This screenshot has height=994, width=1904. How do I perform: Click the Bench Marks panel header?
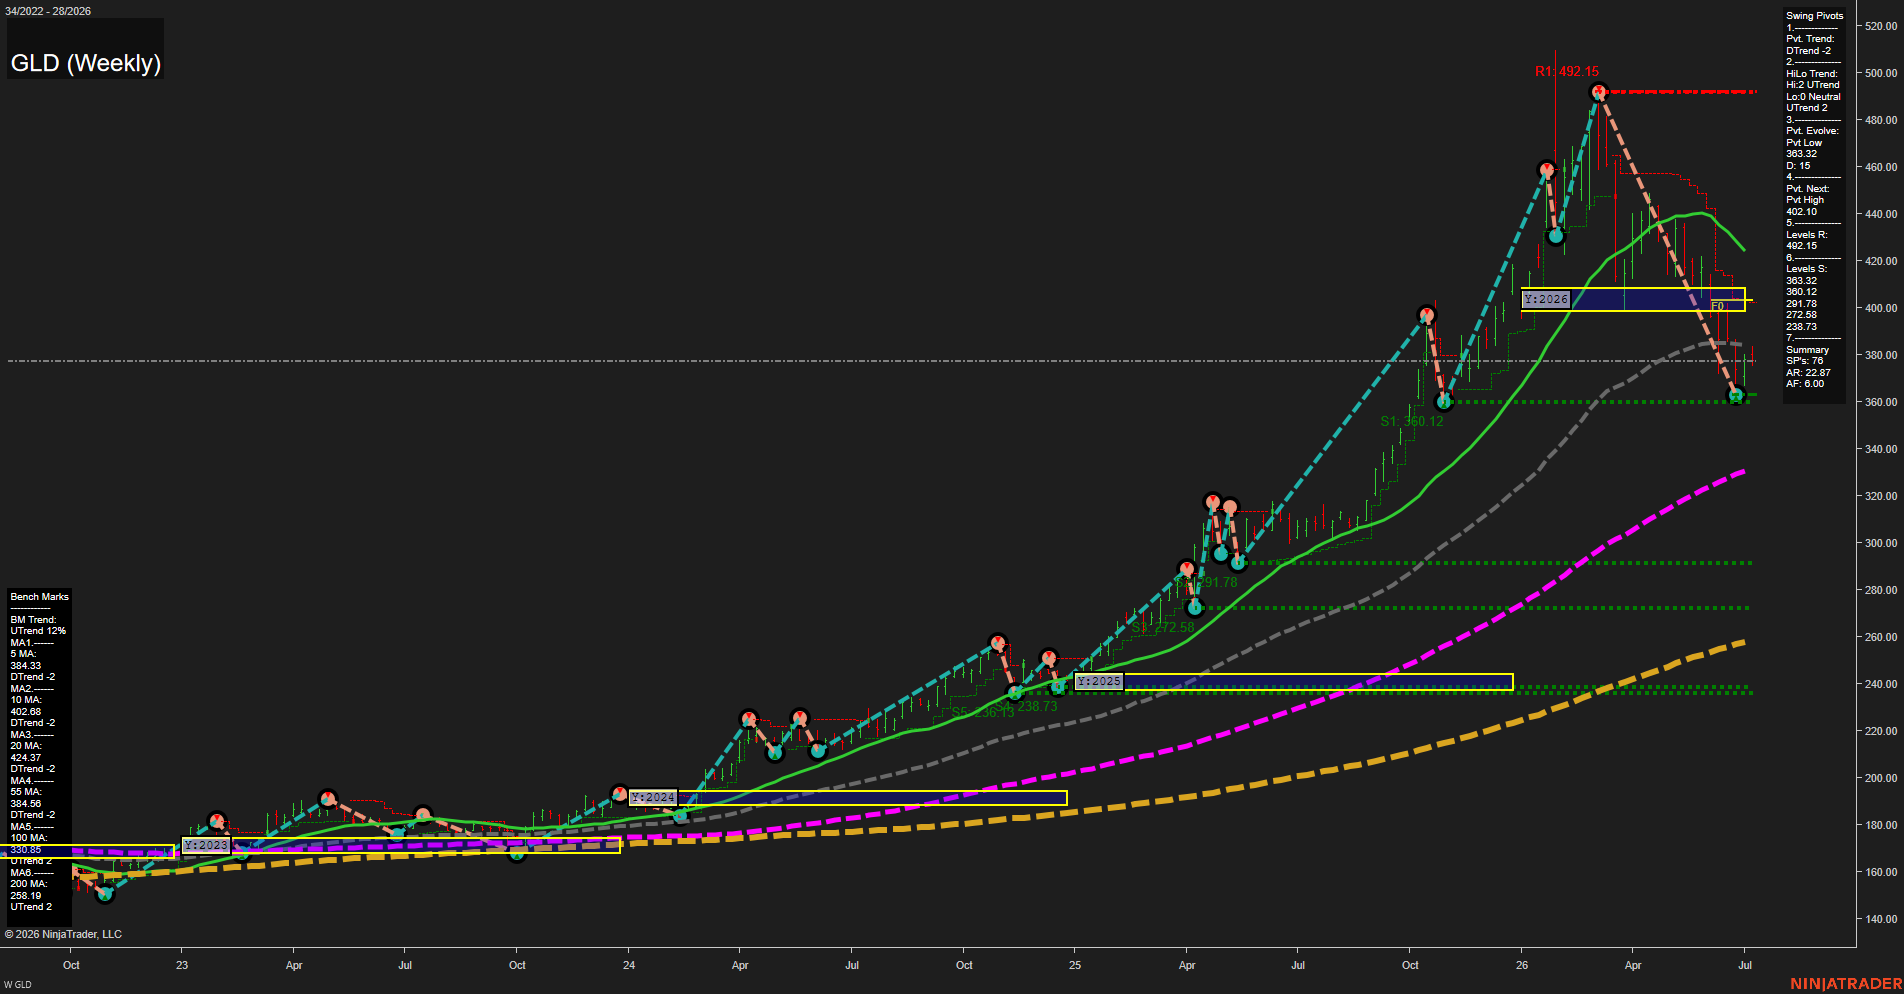pyautogui.click(x=39, y=597)
